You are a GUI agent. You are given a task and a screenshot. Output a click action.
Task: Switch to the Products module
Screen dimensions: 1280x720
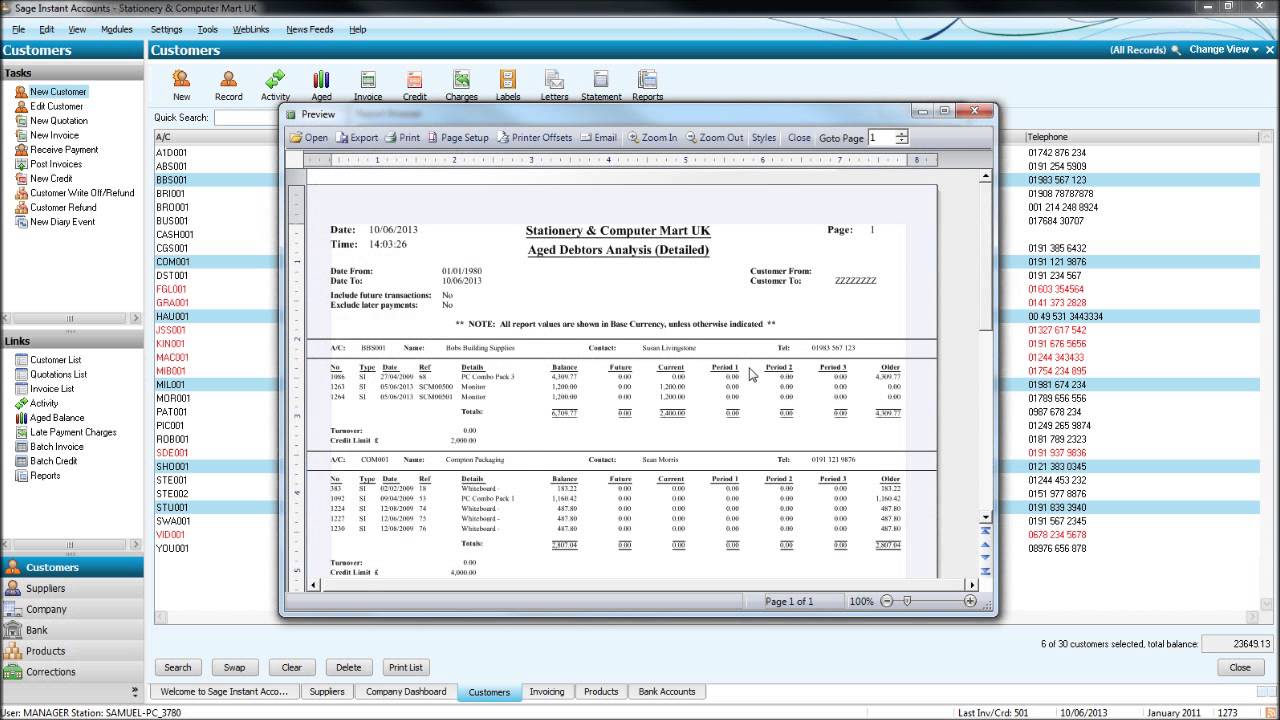pos(72,651)
